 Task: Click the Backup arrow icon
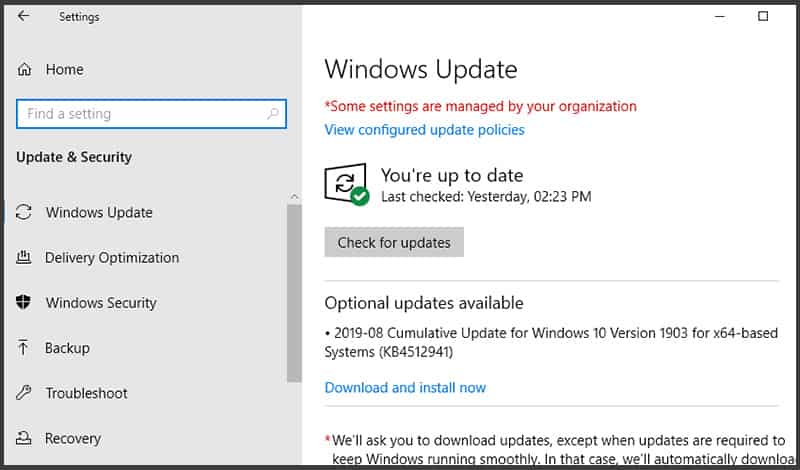24,348
